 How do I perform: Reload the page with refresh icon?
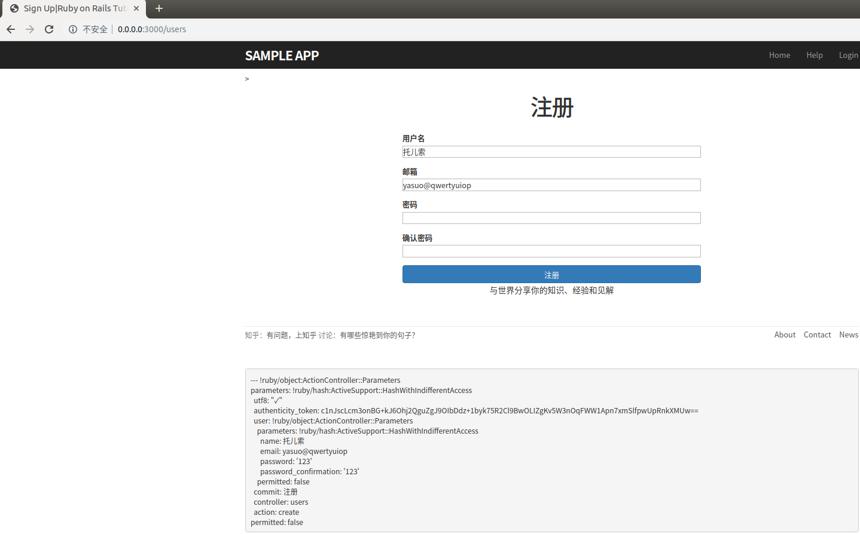tap(49, 29)
